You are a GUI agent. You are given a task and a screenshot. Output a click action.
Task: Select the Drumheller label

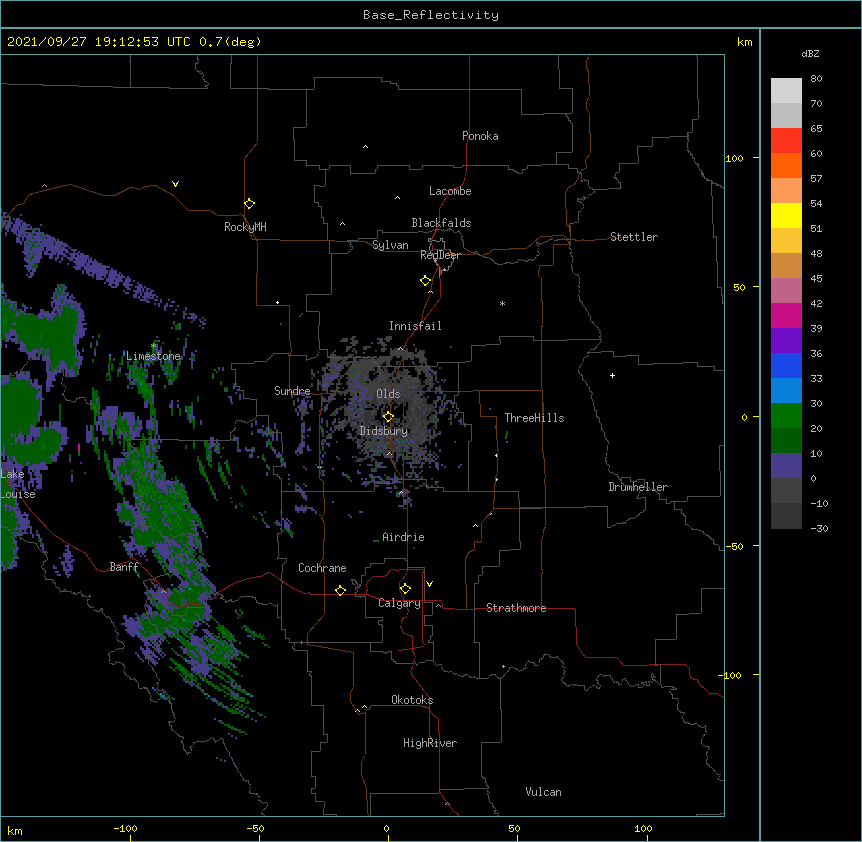(x=638, y=487)
